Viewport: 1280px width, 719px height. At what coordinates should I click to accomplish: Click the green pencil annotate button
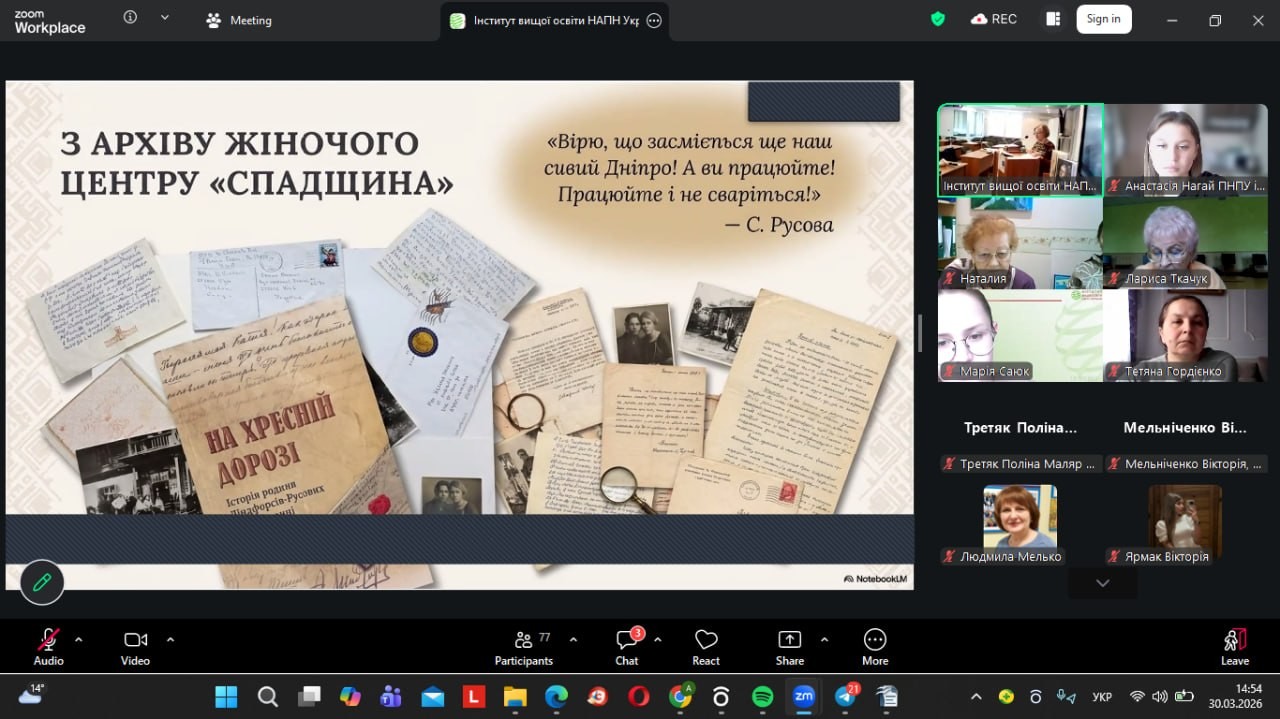click(42, 582)
